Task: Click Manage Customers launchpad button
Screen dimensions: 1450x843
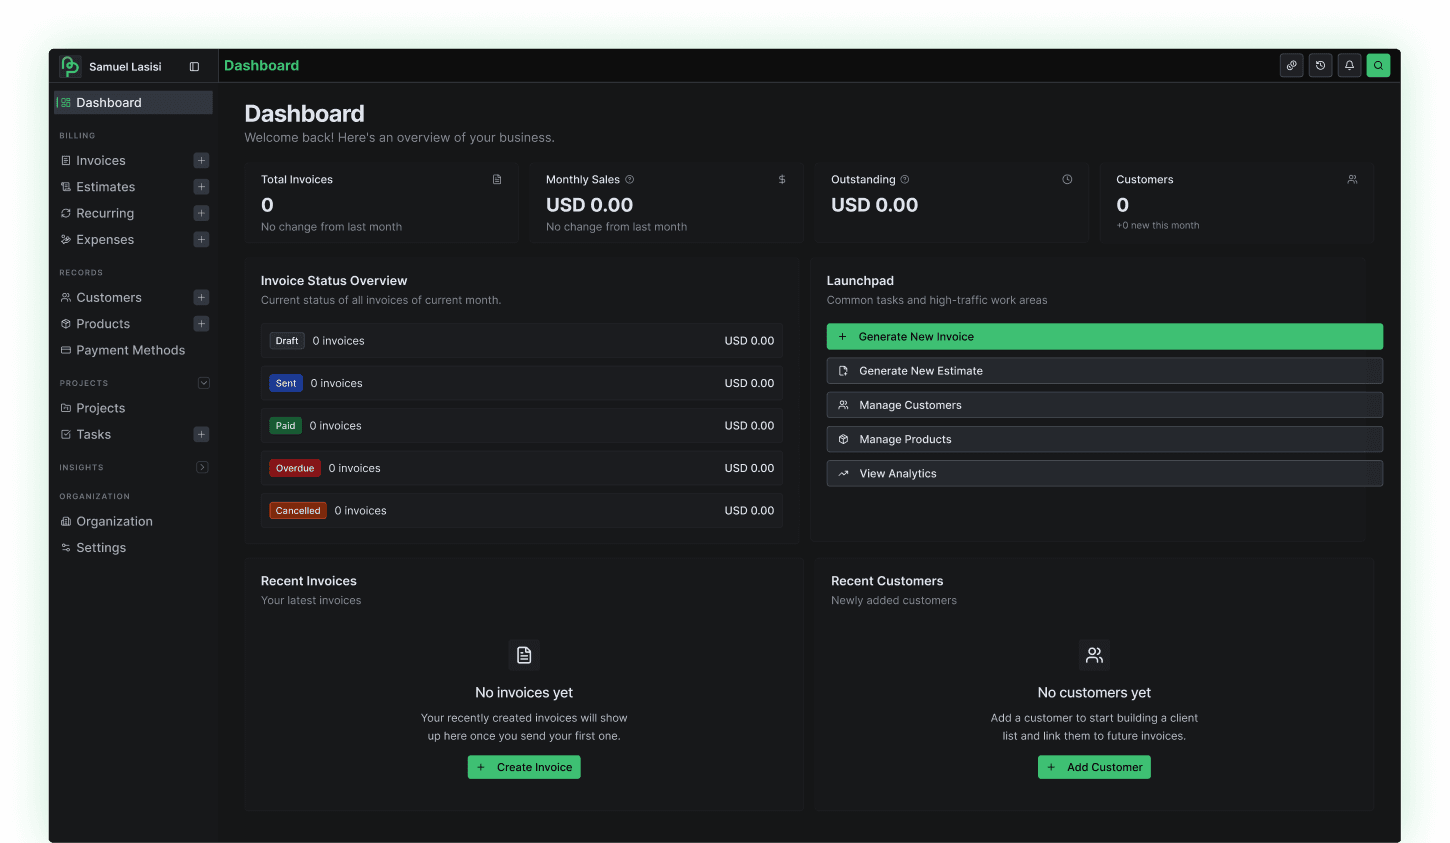Action: 1105,405
